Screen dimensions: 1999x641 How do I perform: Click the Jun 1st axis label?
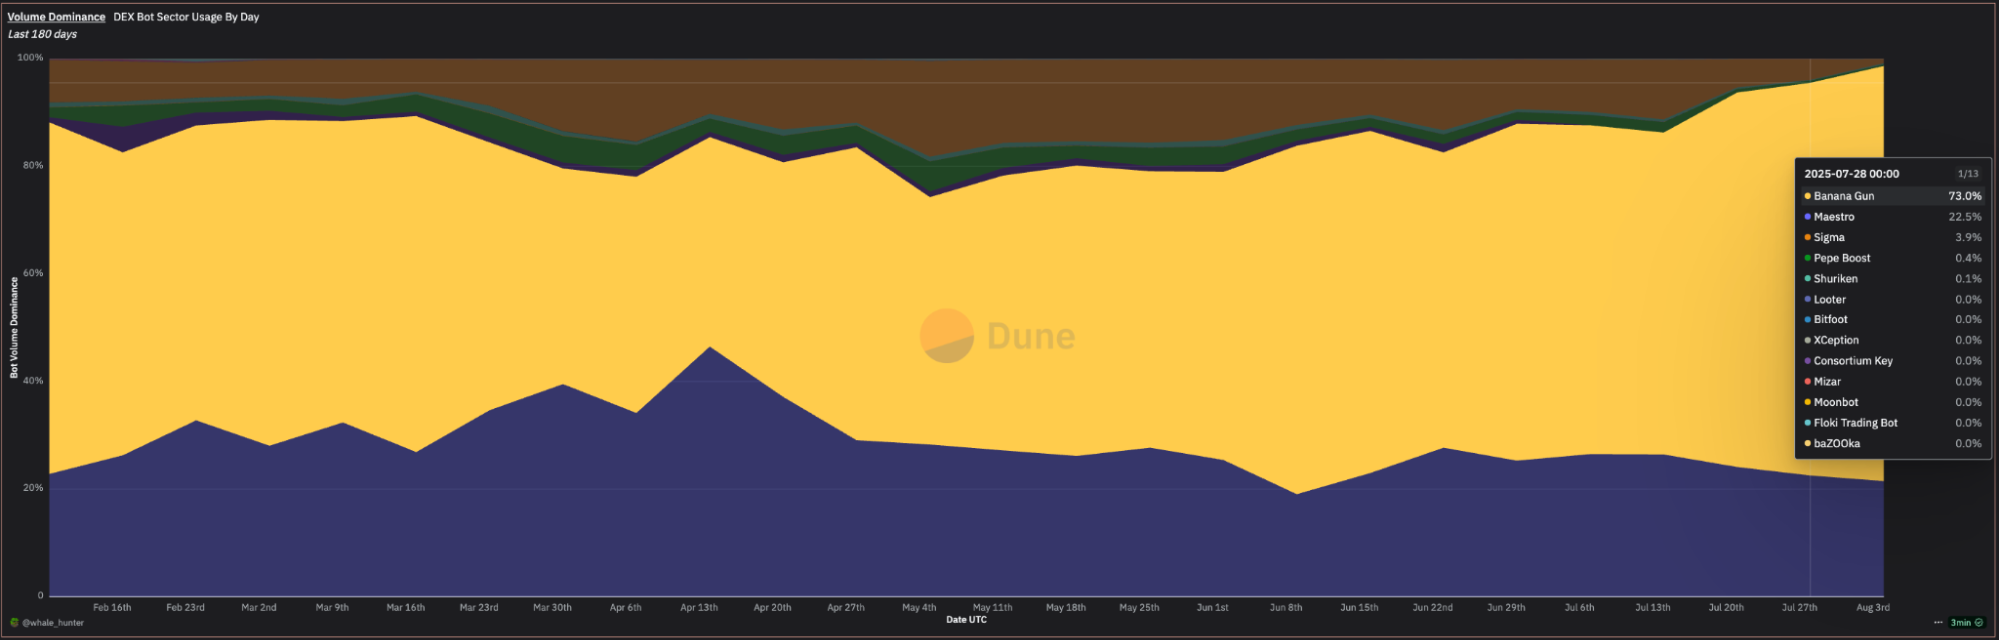(1213, 608)
